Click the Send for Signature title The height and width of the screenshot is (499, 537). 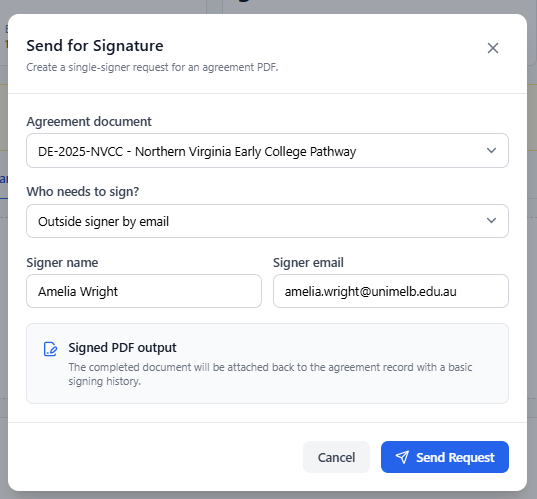point(95,46)
